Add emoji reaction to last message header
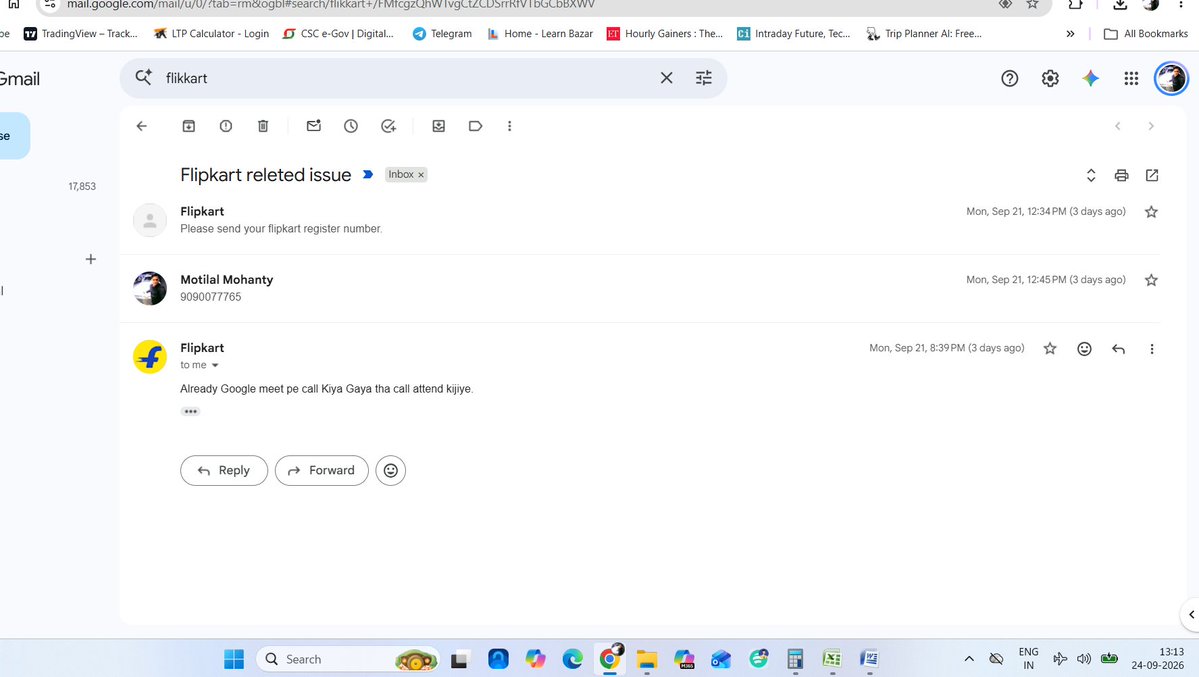Viewport: 1199px width, 677px height. click(1084, 349)
